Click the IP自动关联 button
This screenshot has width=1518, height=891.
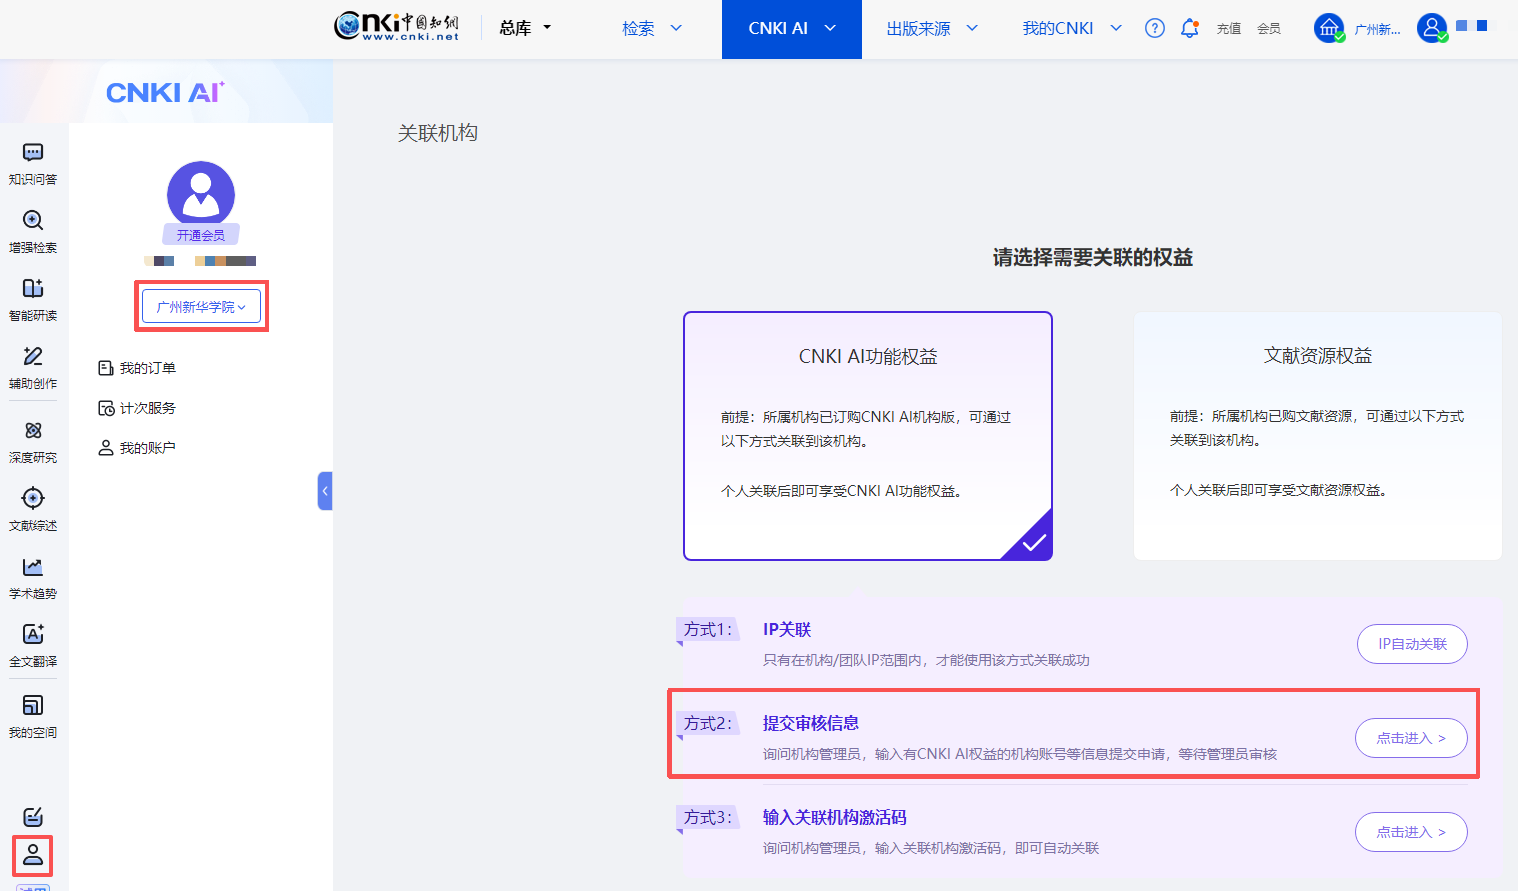(1411, 644)
